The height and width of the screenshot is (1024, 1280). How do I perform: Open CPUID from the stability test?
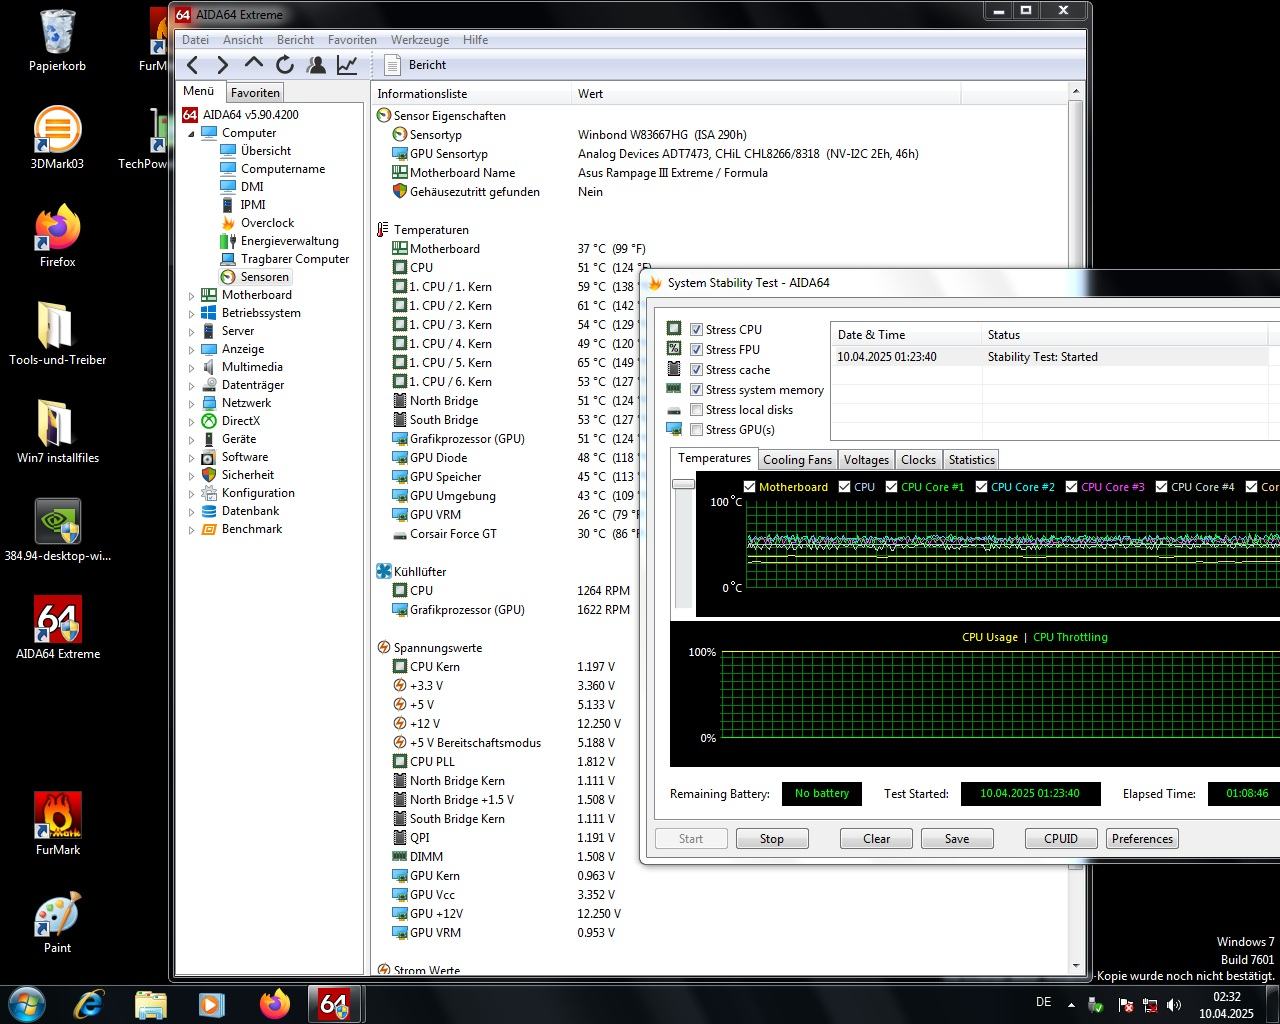click(x=1061, y=839)
